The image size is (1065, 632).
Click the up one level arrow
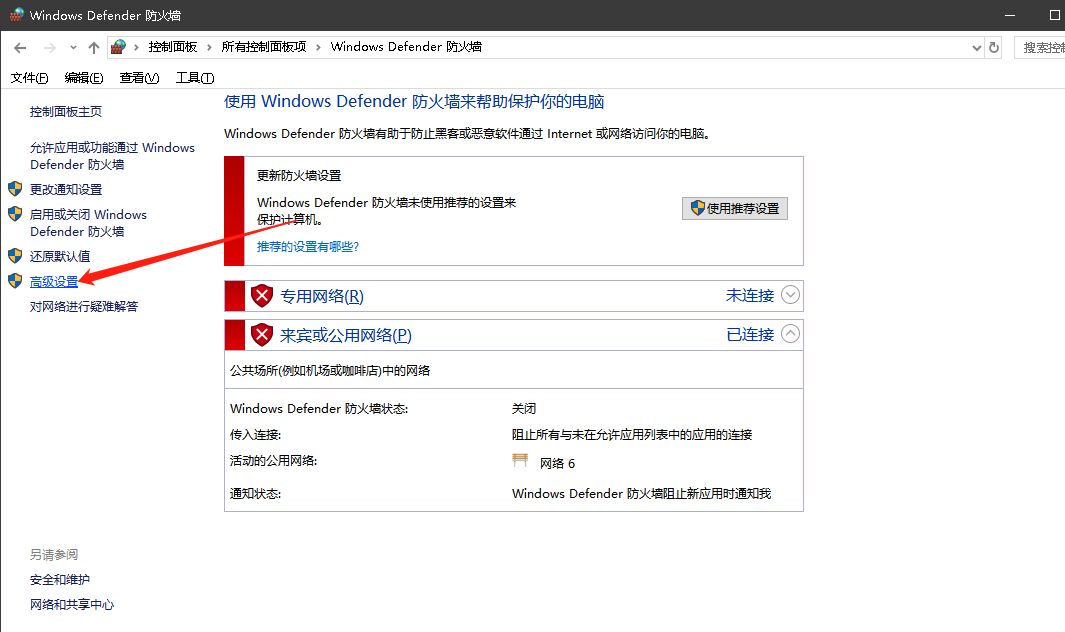coord(94,47)
